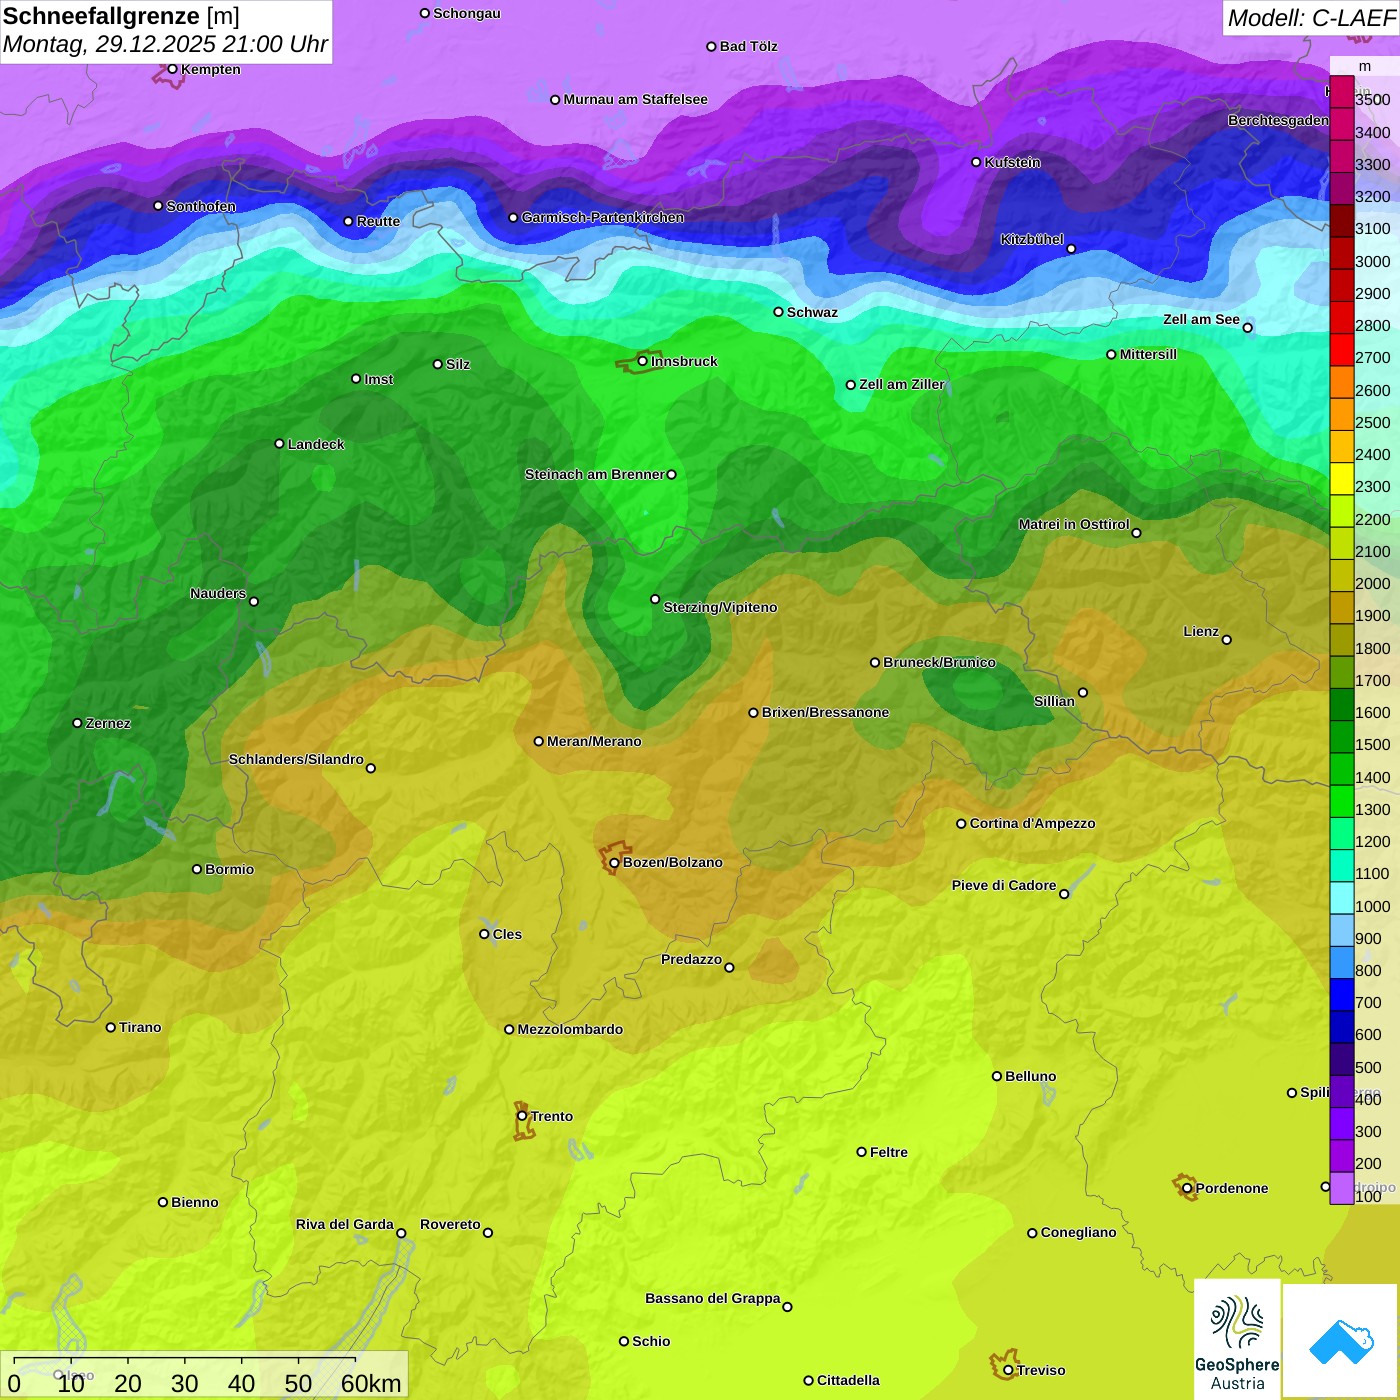This screenshot has height=1400, width=1400.
Task: Click the Meran/Merano location dot
Action: coord(539,741)
